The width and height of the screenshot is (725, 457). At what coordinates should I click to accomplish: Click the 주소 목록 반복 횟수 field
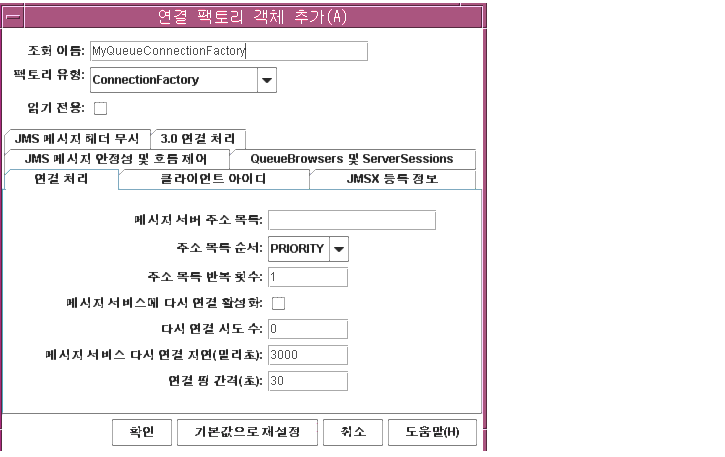pyautogui.click(x=308, y=277)
